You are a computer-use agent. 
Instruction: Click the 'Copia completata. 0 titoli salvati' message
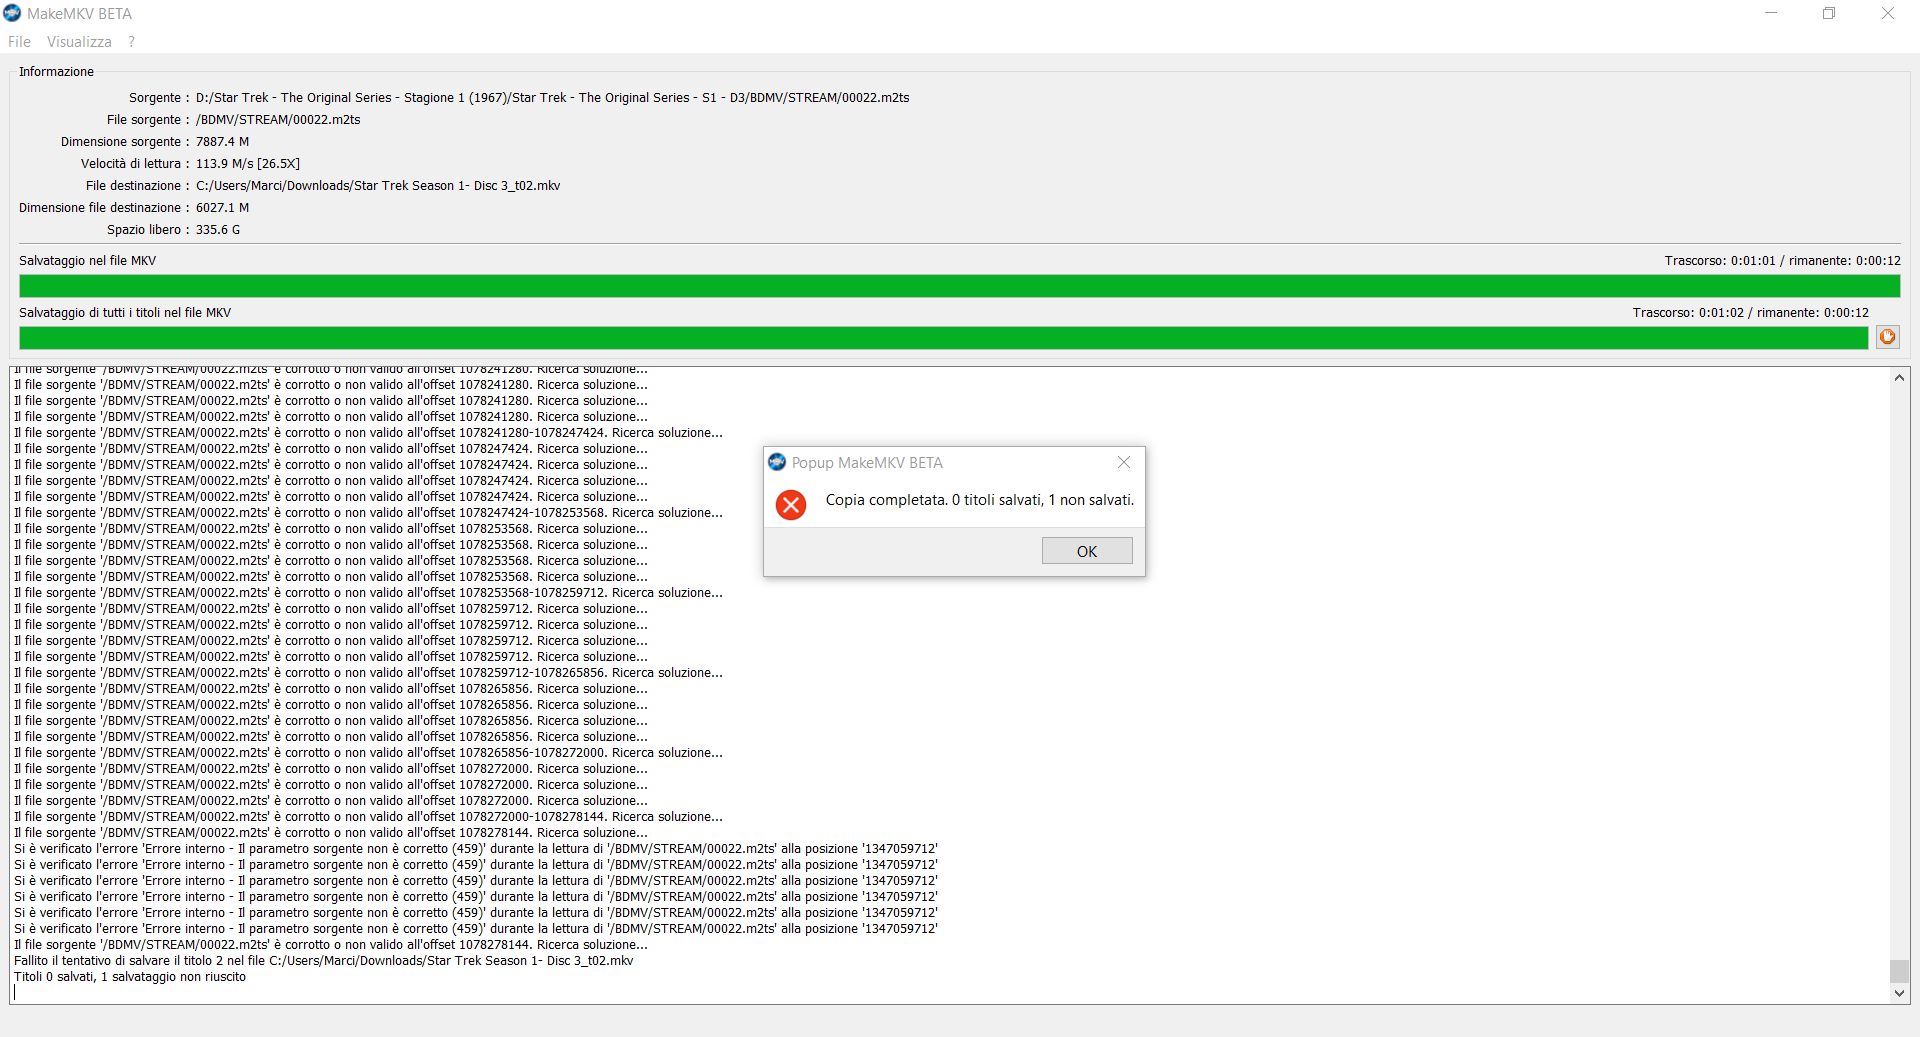point(979,500)
